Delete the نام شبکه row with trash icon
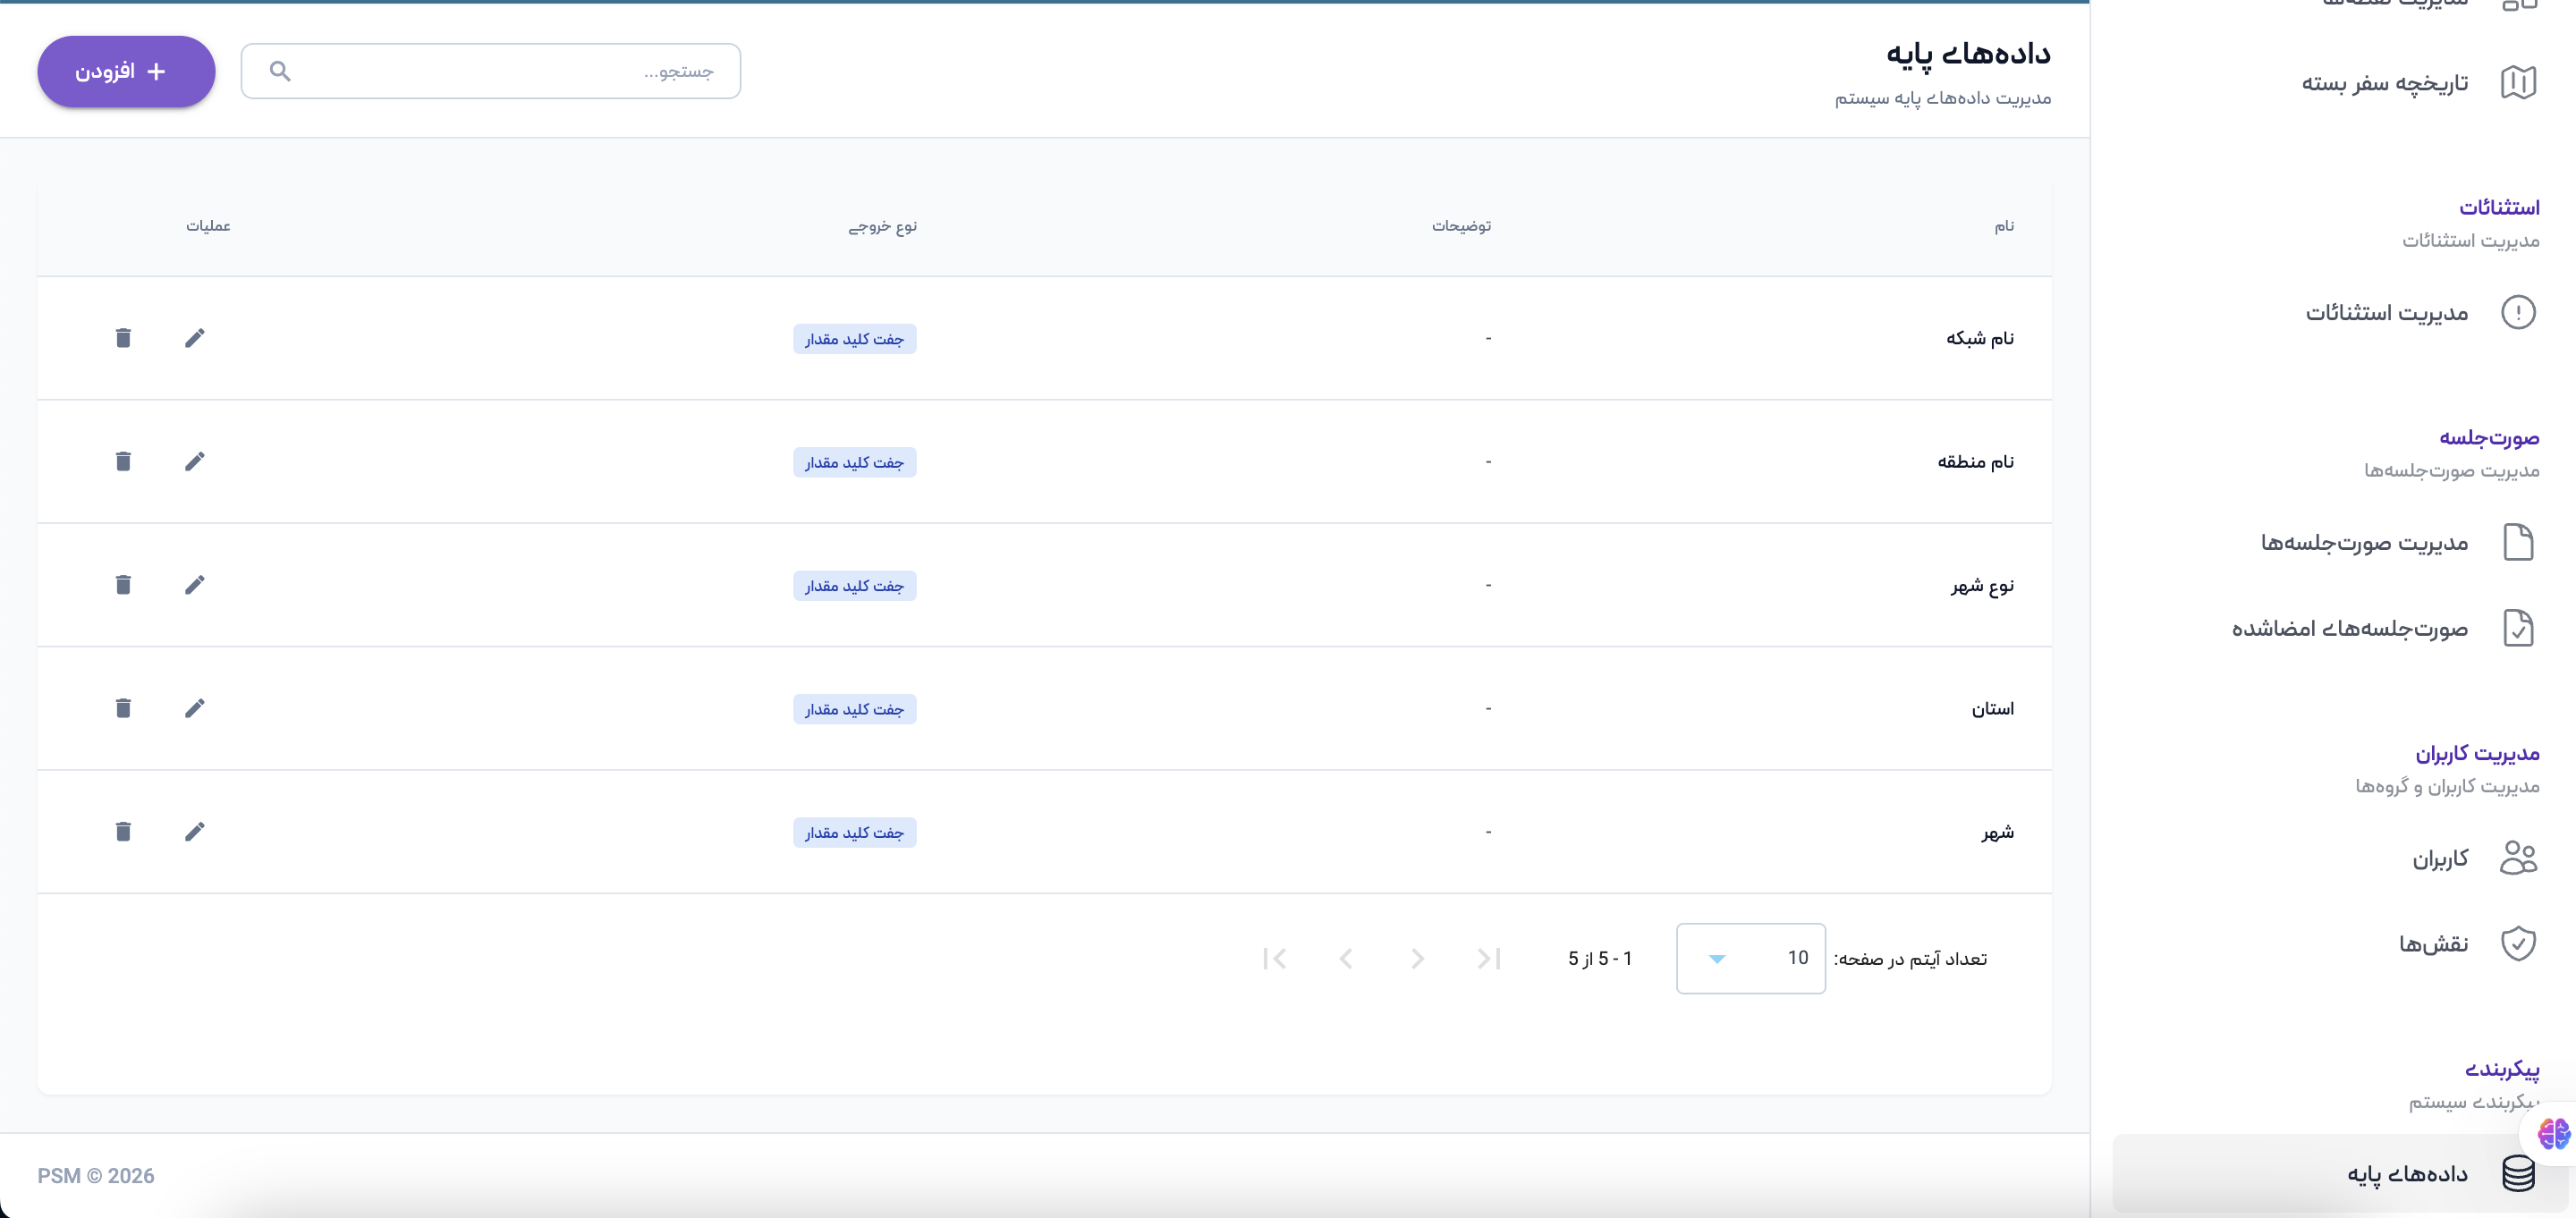The image size is (2576, 1218). tap(123, 338)
